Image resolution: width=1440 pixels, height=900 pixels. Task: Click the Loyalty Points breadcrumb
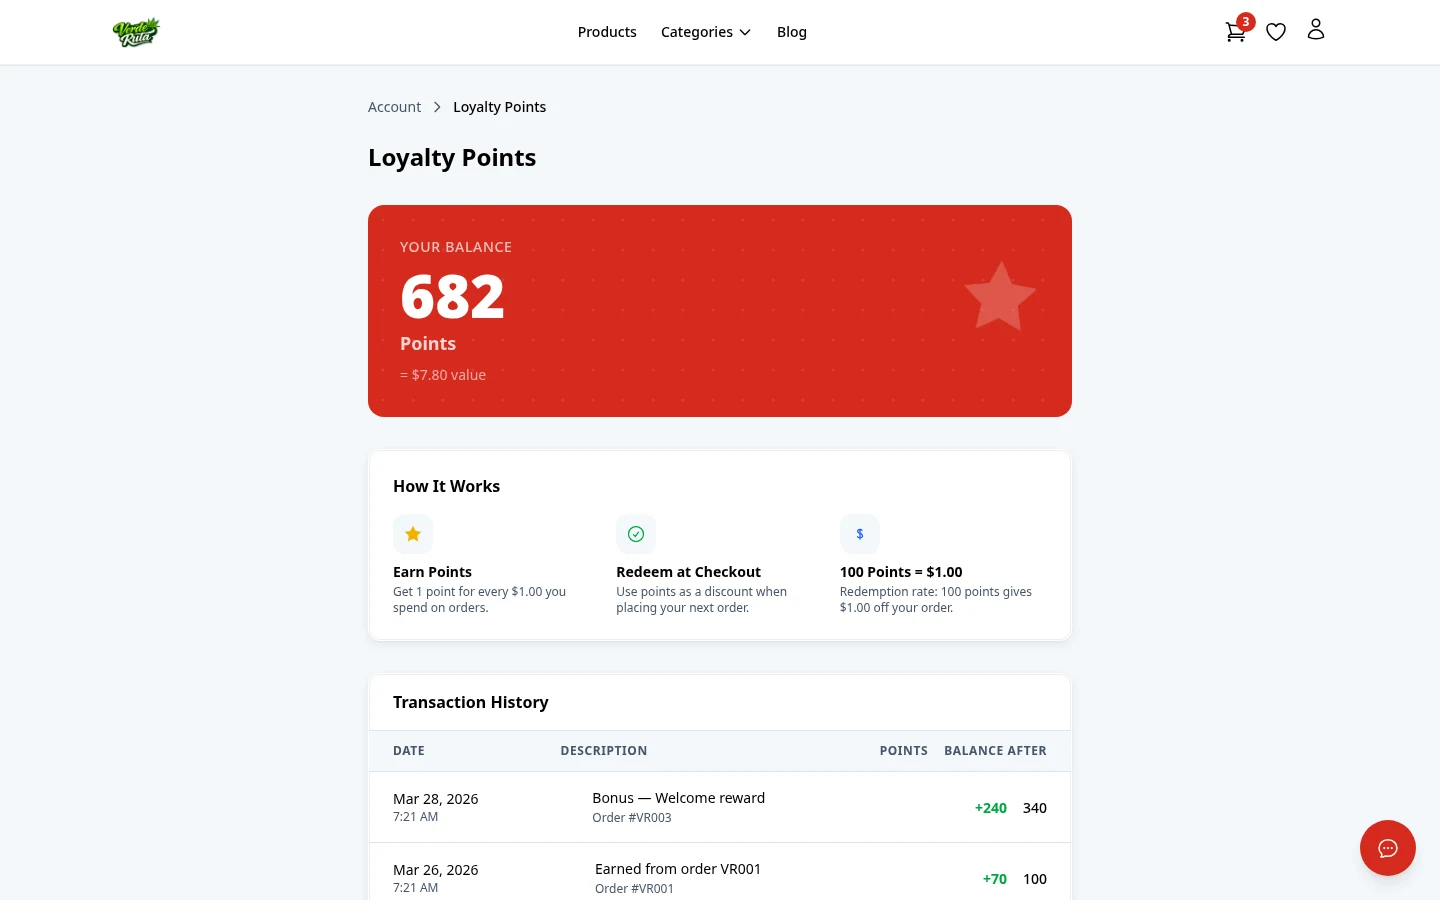(x=500, y=106)
